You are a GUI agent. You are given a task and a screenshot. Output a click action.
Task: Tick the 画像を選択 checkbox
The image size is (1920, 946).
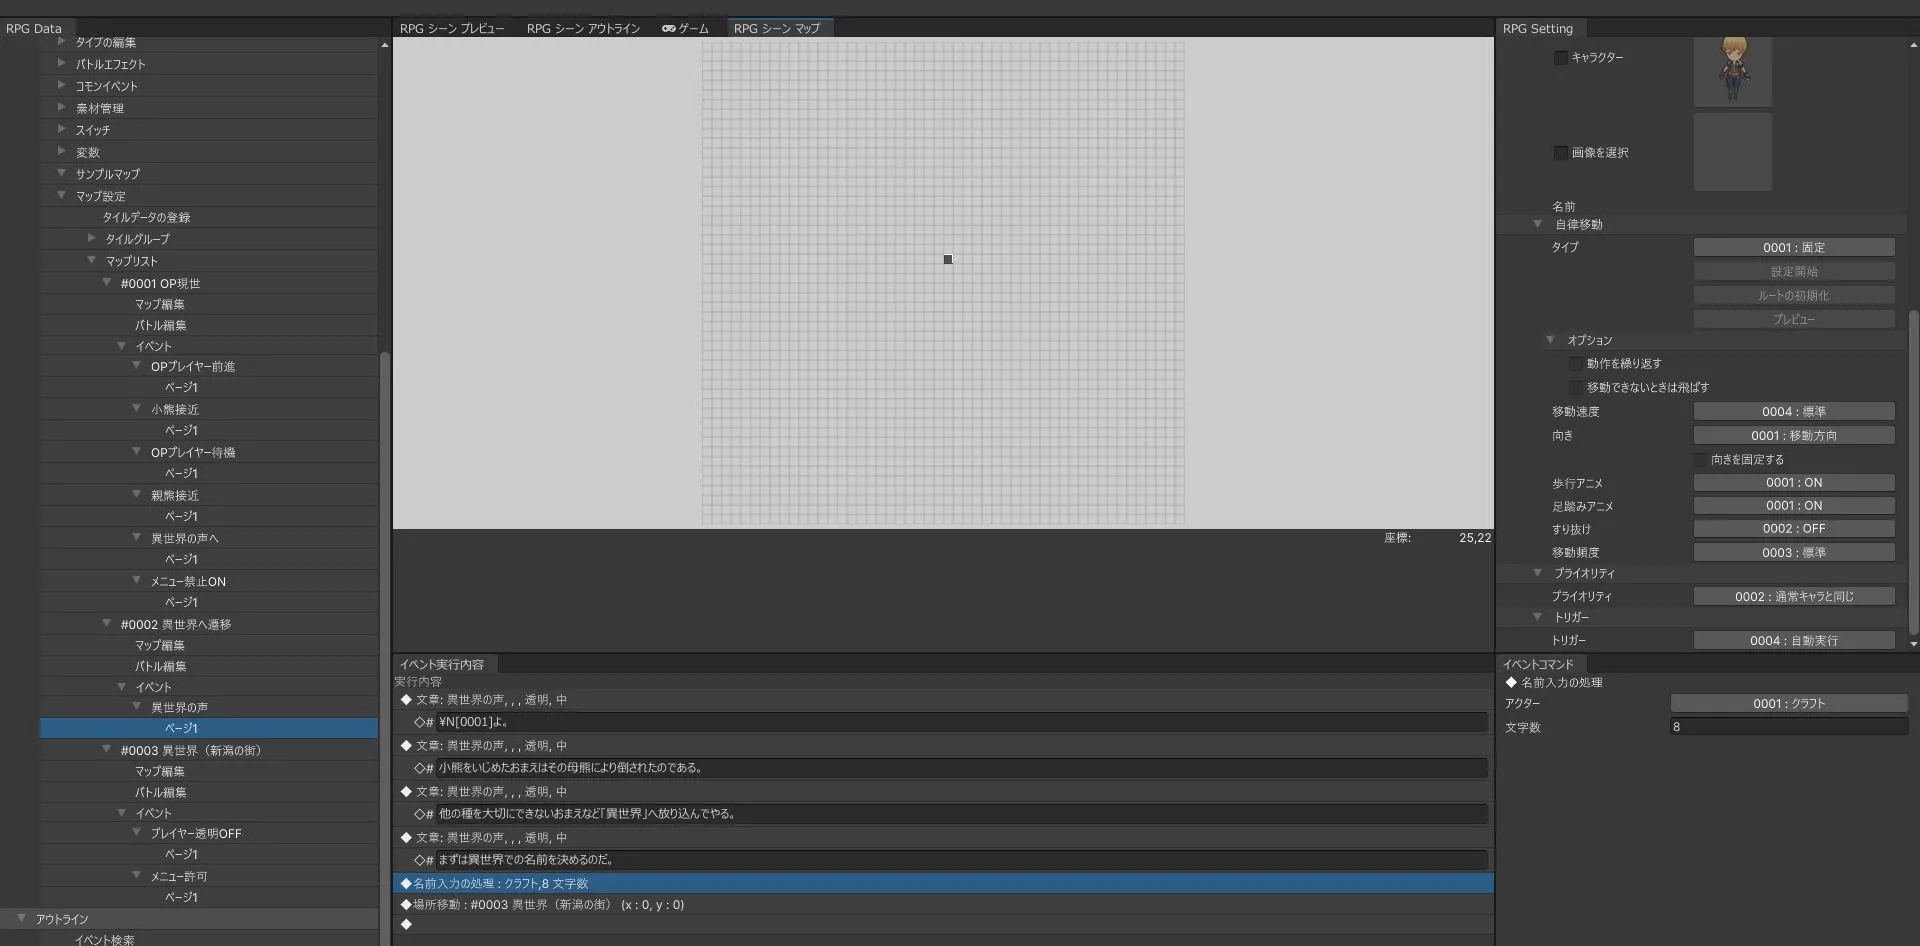(1560, 153)
